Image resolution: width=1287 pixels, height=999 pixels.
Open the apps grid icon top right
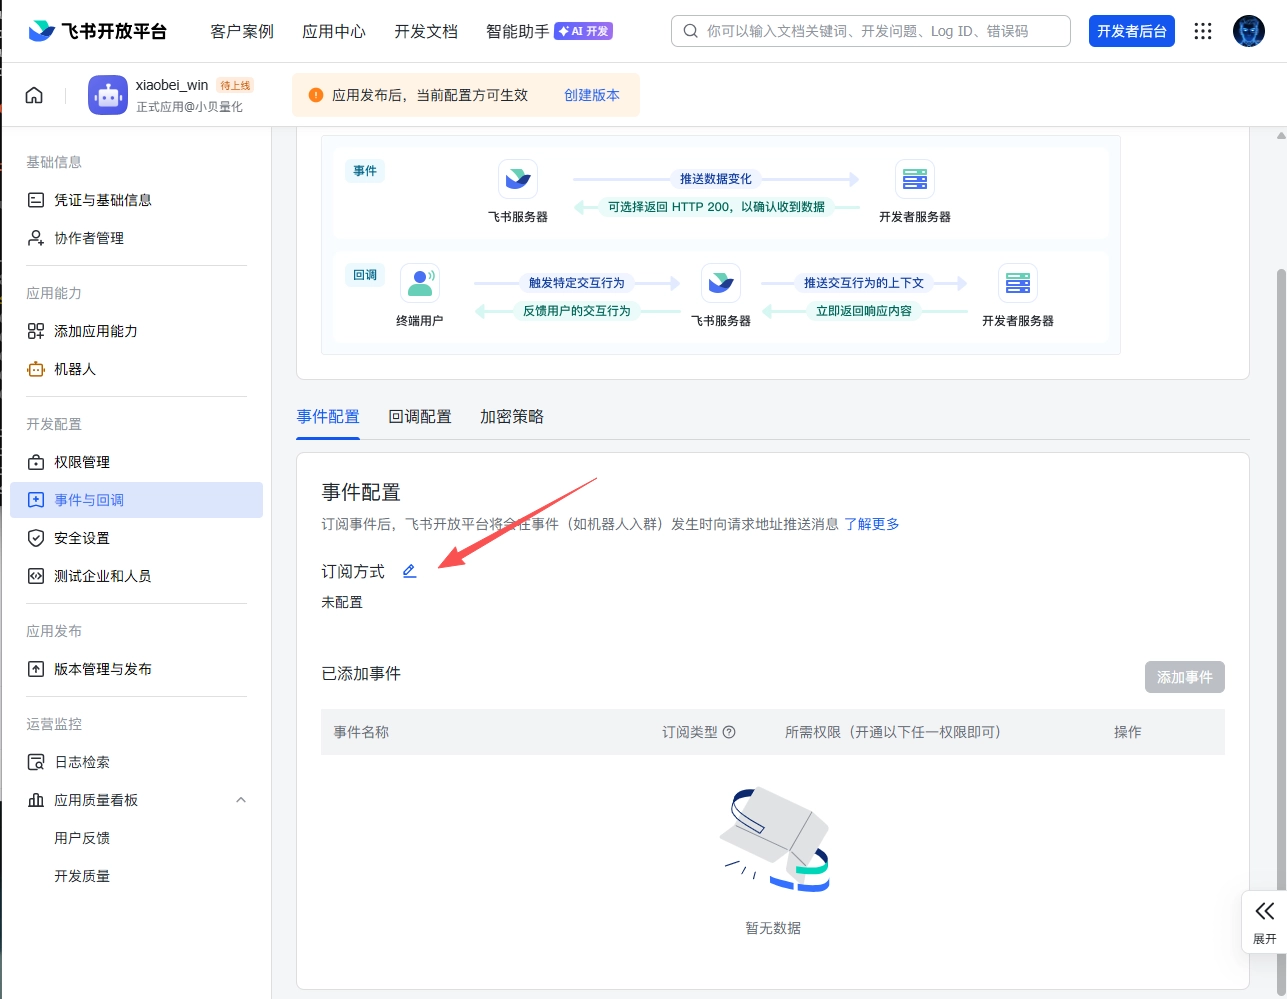point(1202,31)
